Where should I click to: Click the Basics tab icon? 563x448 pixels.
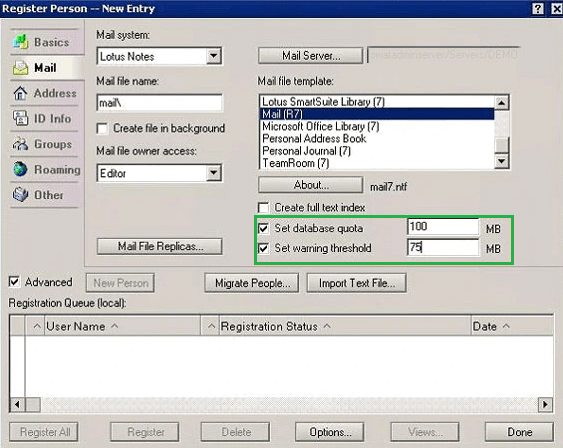tap(20, 42)
